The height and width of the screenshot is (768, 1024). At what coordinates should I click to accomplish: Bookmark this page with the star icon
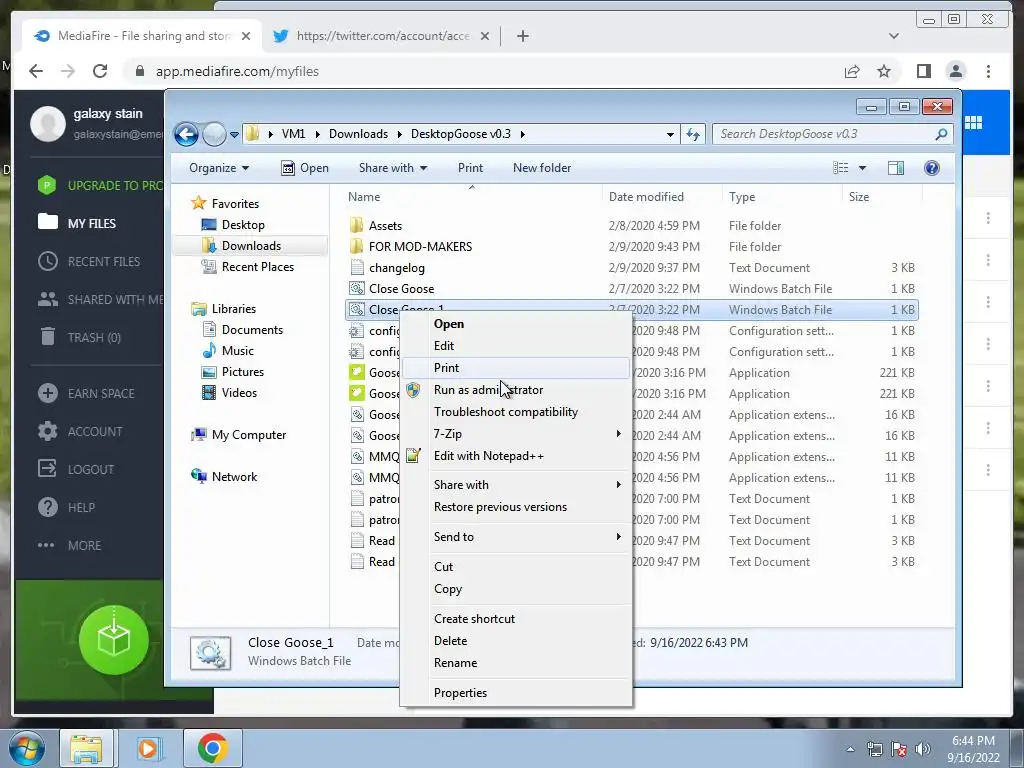click(884, 71)
